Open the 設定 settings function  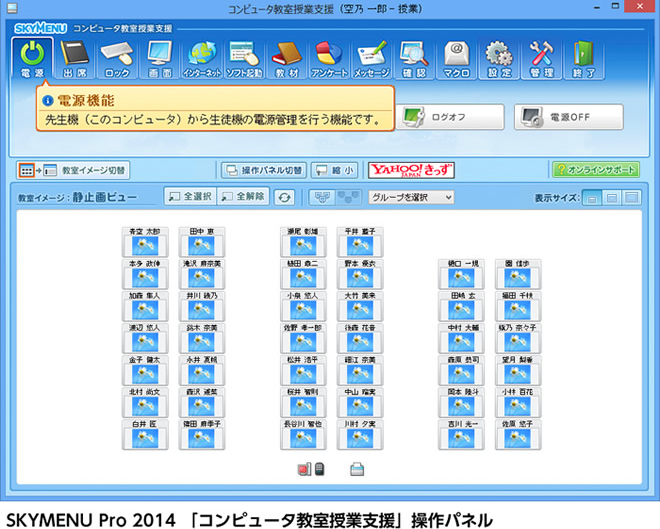(499, 58)
